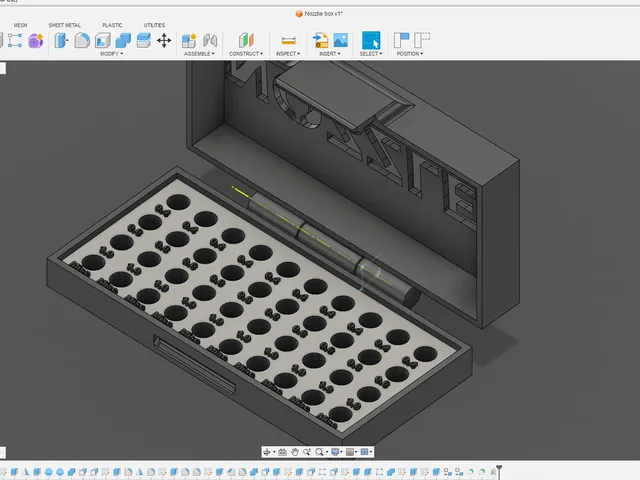Image resolution: width=640 pixels, height=480 pixels.
Task: Switch to the UTILITIES tab
Action: [154, 25]
